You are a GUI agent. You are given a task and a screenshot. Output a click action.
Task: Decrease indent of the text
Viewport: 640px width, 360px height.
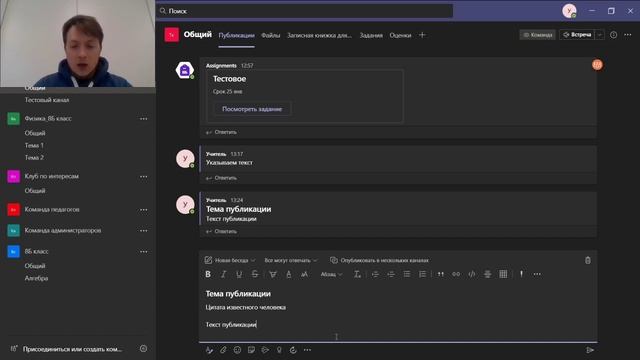[375, 274]
